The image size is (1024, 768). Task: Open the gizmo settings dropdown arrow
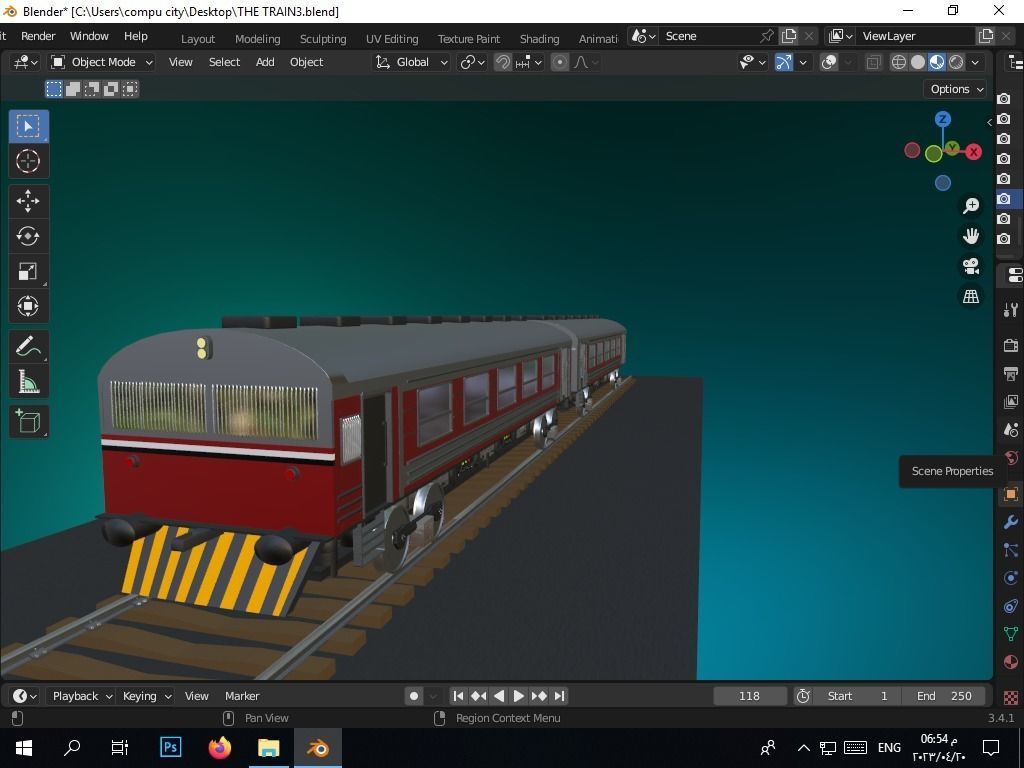click(803, 62)
